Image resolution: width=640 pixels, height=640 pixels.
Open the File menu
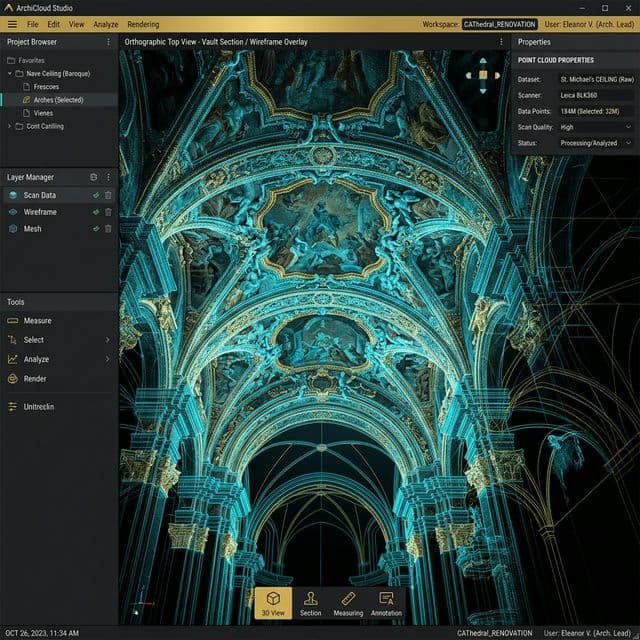(33, 24)
